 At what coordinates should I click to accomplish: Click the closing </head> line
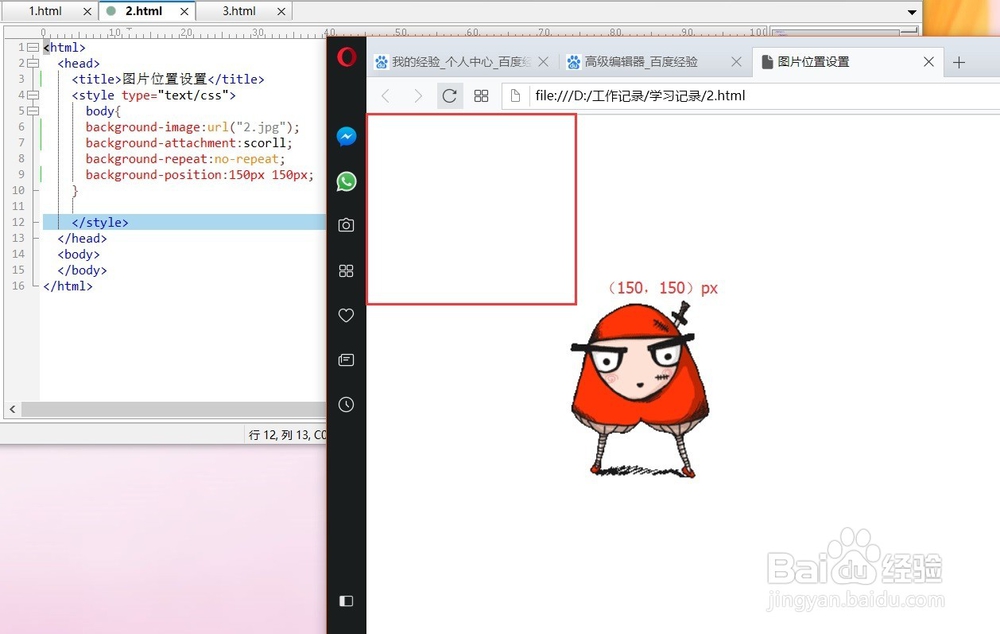tap(82, 238)
